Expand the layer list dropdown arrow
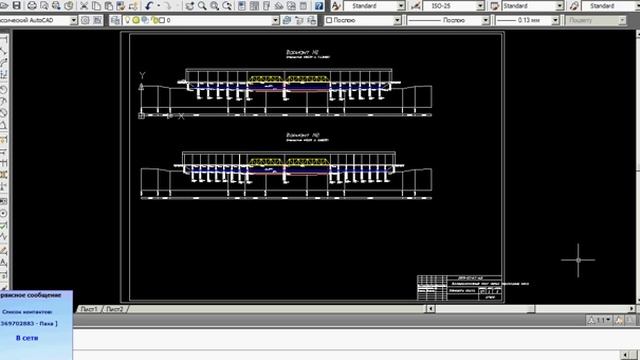Screen dimensions: 640x360 click(x=276, y=20)
